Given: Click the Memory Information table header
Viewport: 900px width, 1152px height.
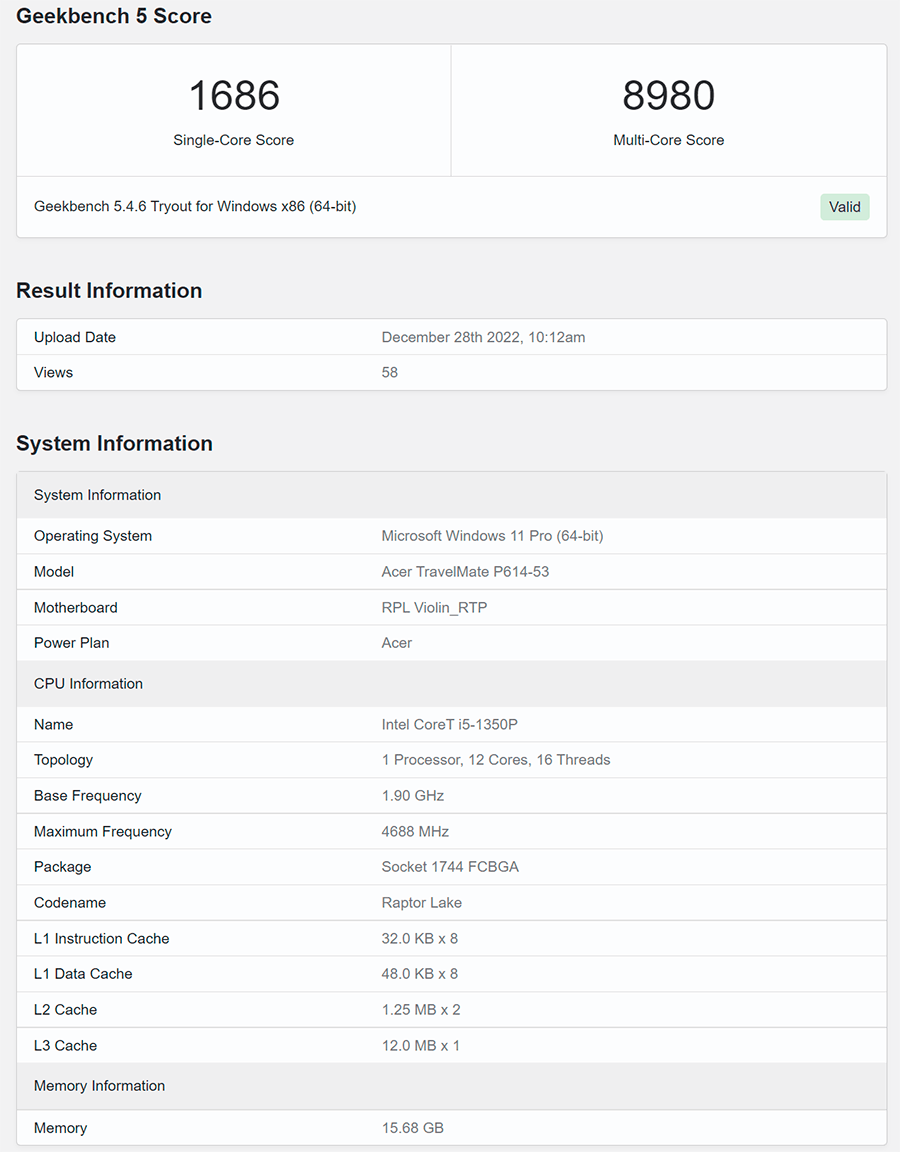Looking at the screenshot, I should [99, 1086].
